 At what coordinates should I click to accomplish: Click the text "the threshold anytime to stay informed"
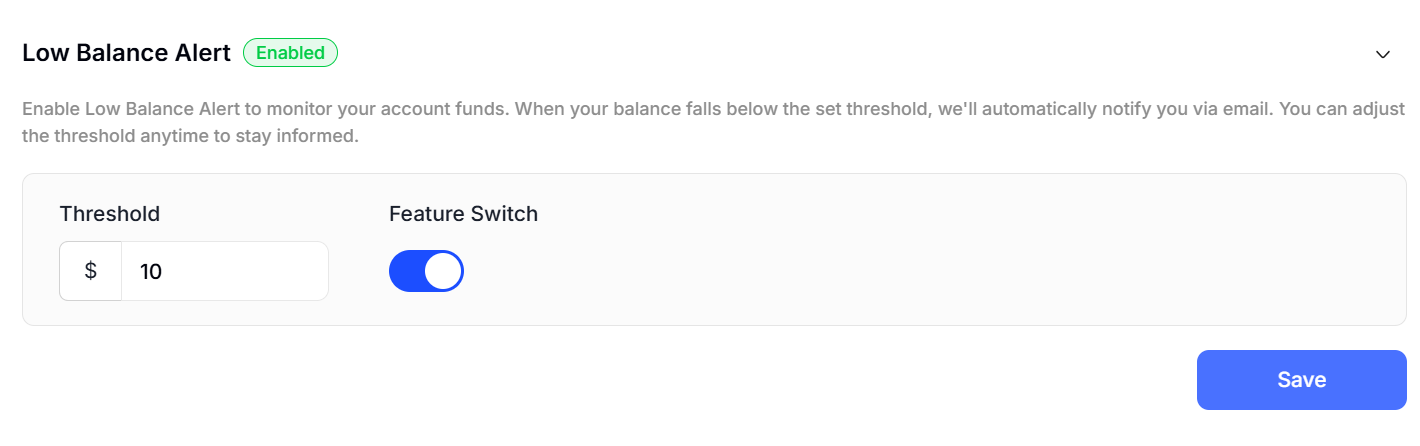point(190,136)
